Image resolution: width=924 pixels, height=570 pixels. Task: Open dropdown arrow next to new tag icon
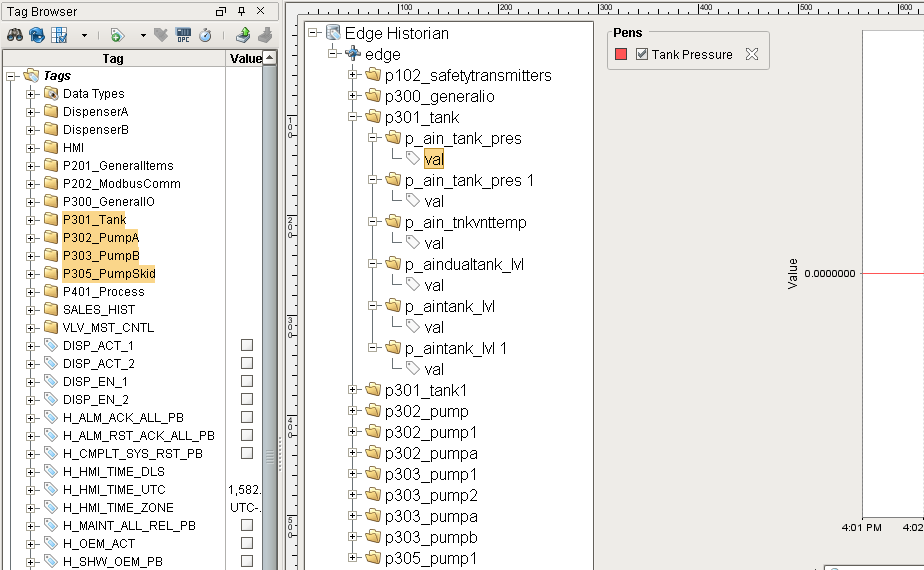click(143, 35)
